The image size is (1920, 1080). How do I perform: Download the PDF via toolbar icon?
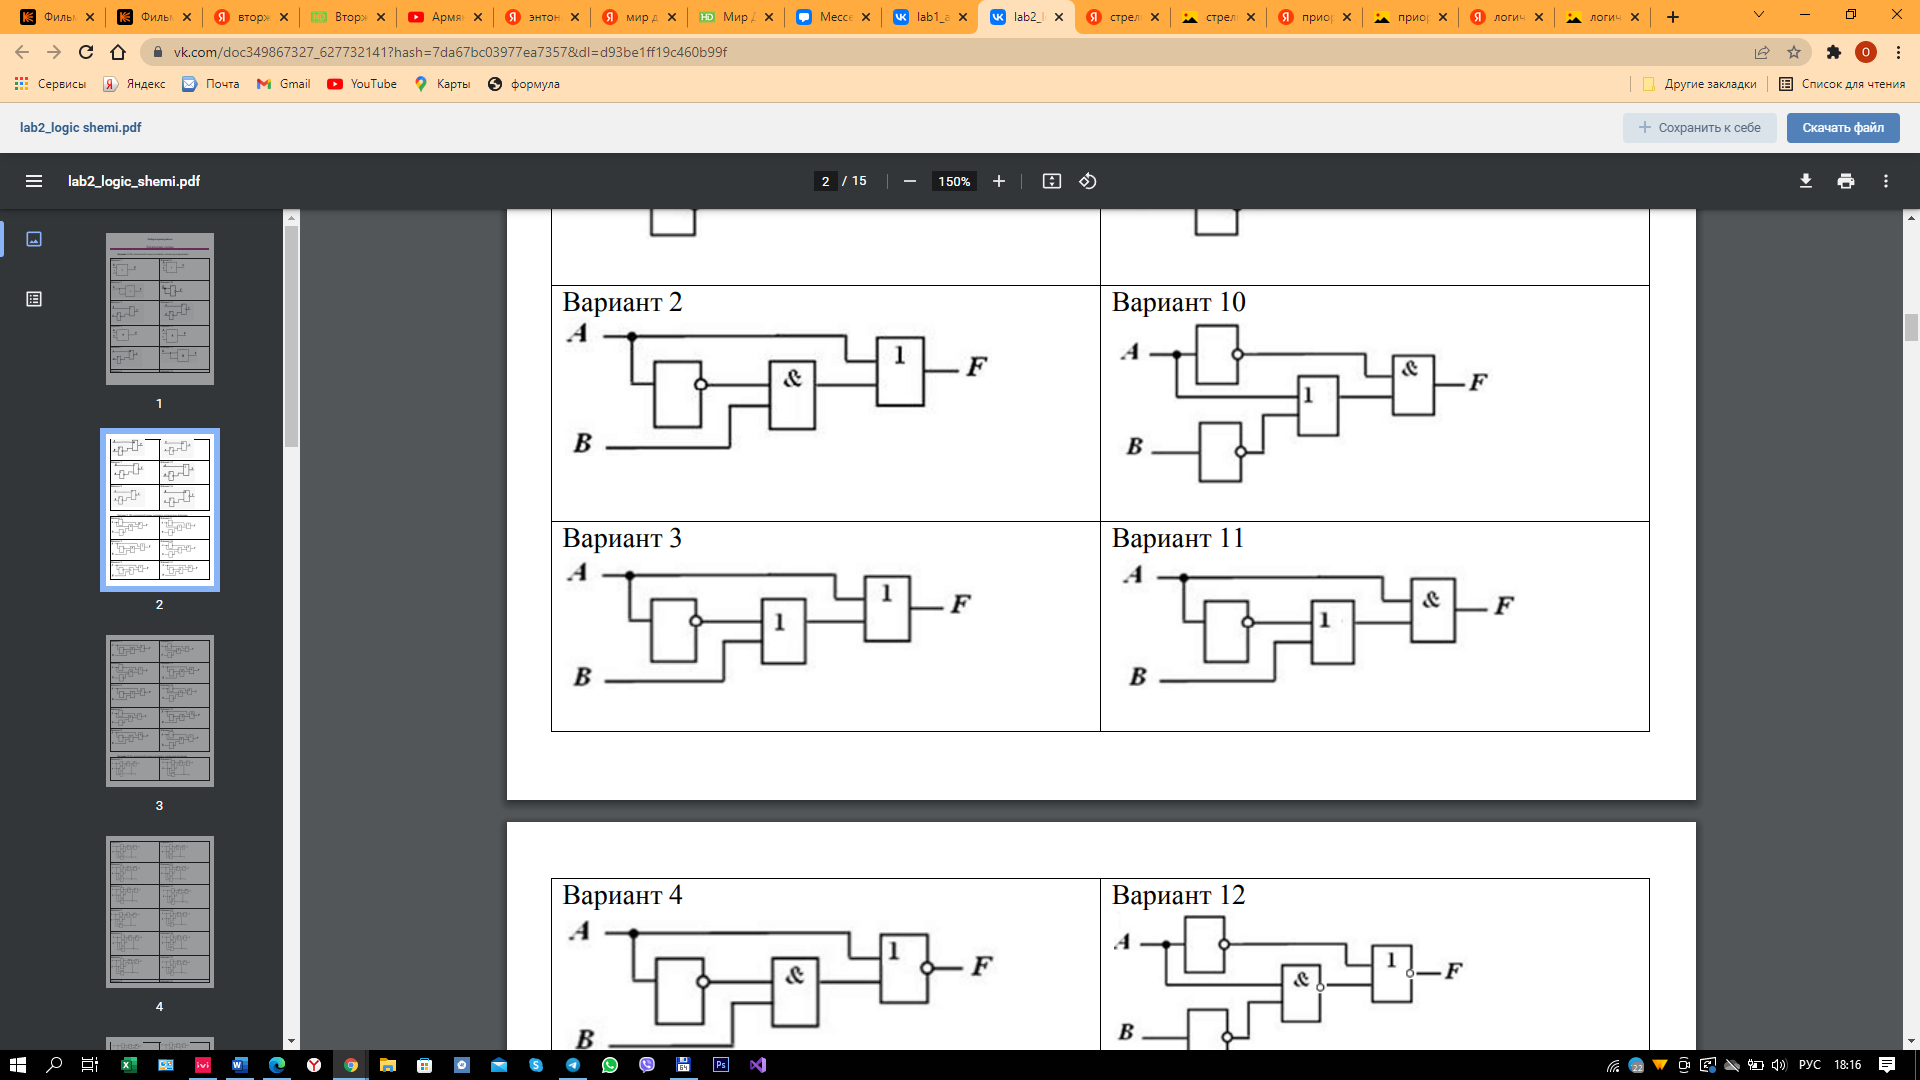tap(1805, 181)
